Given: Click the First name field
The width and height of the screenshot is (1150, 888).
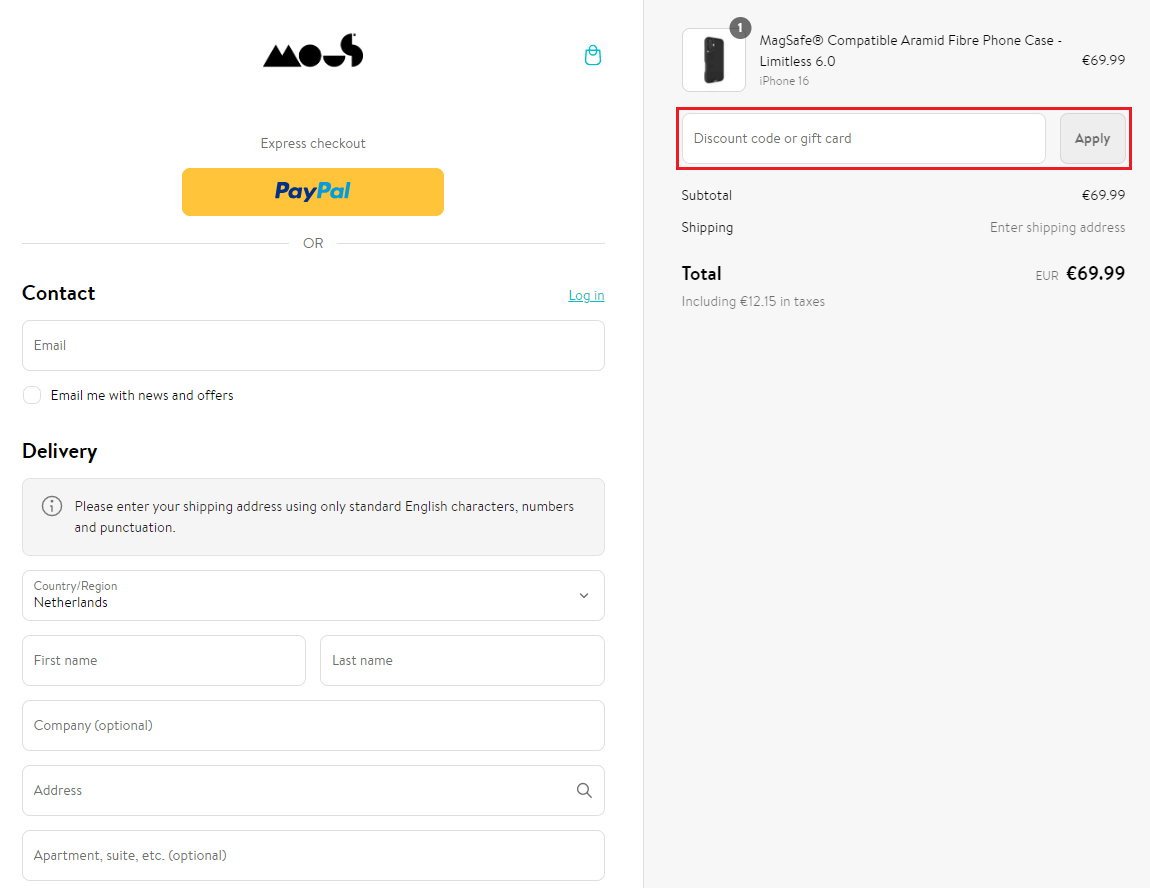Looking at the screenshot, I should click(x=164, y=660).
